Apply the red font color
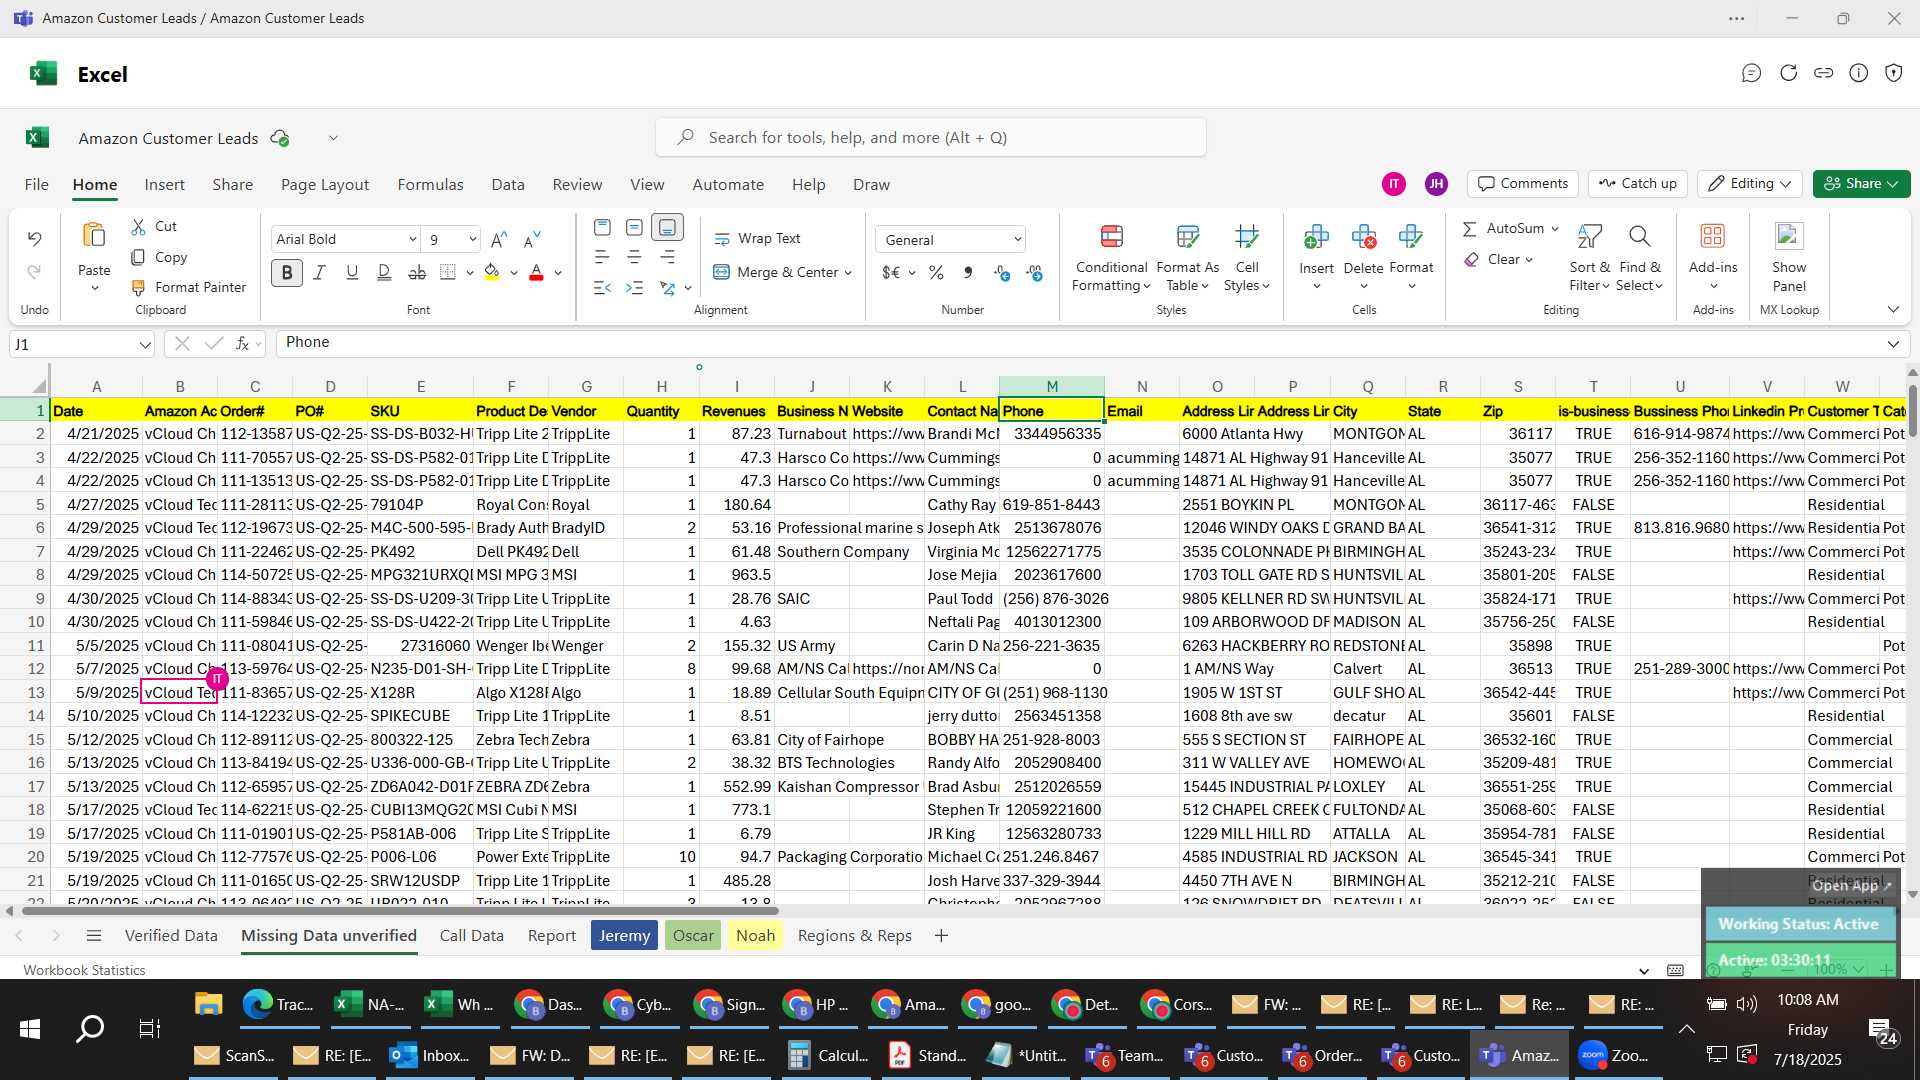This screenshot has width=1920, height=1080. click(536, 272)
